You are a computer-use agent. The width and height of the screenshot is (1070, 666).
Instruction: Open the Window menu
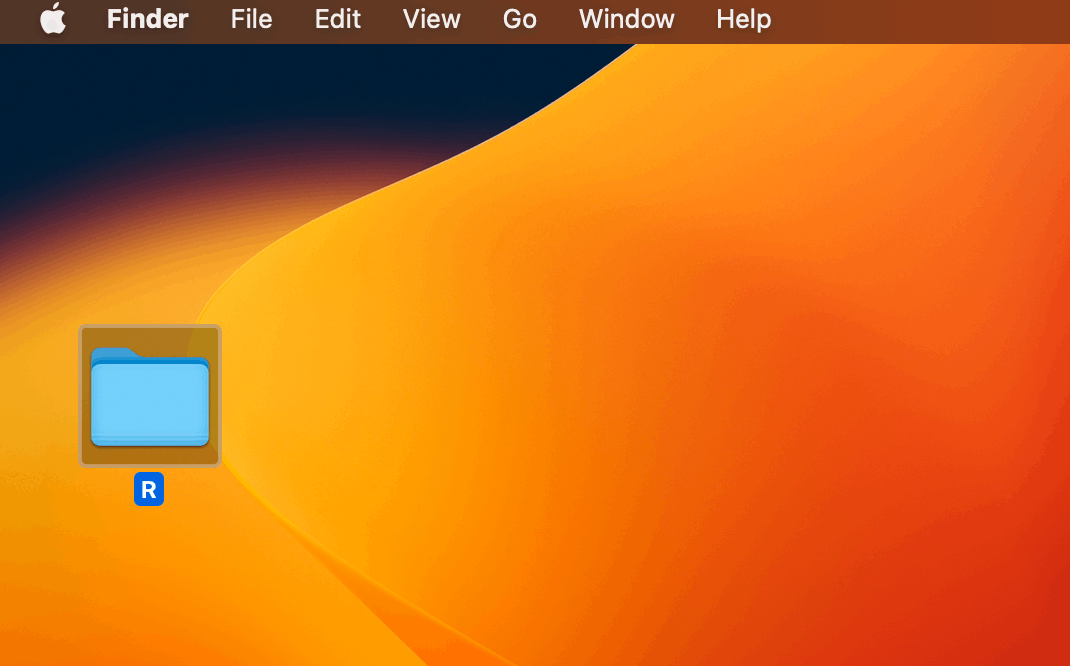click(626, 19)
